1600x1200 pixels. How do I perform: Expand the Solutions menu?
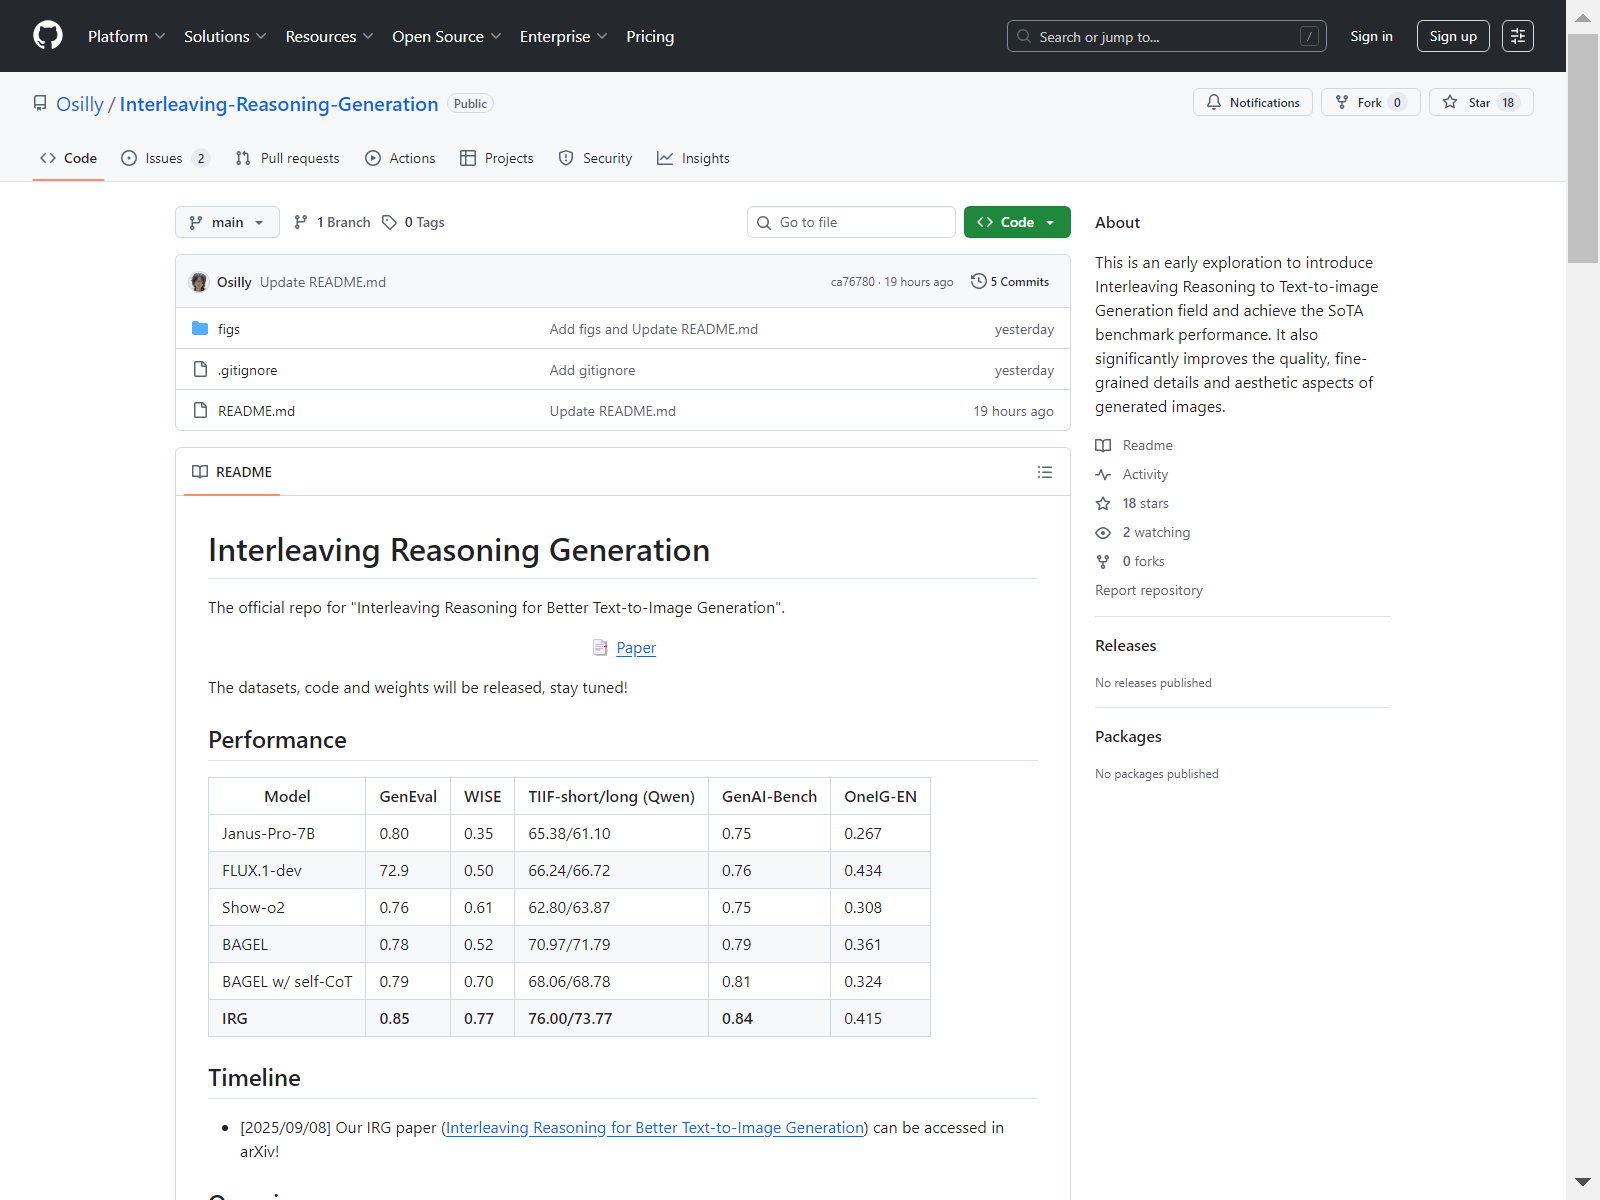(x=225, y=36)
